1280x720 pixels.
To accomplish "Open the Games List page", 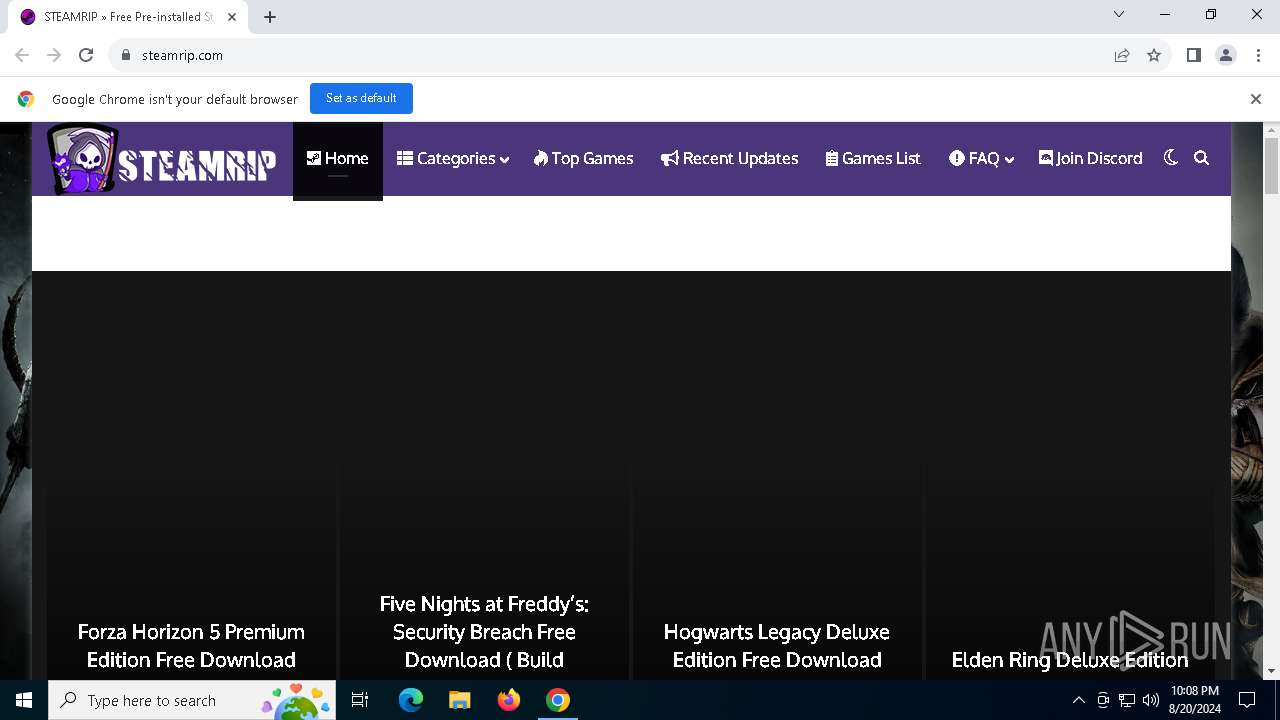I will 873,159.
